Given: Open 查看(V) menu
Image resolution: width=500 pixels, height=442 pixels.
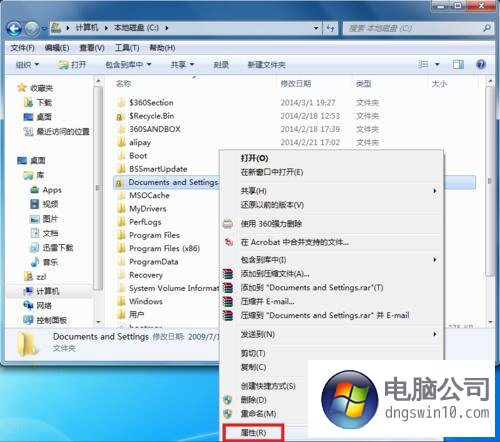Looking at the screenshot, I should 92,48.
